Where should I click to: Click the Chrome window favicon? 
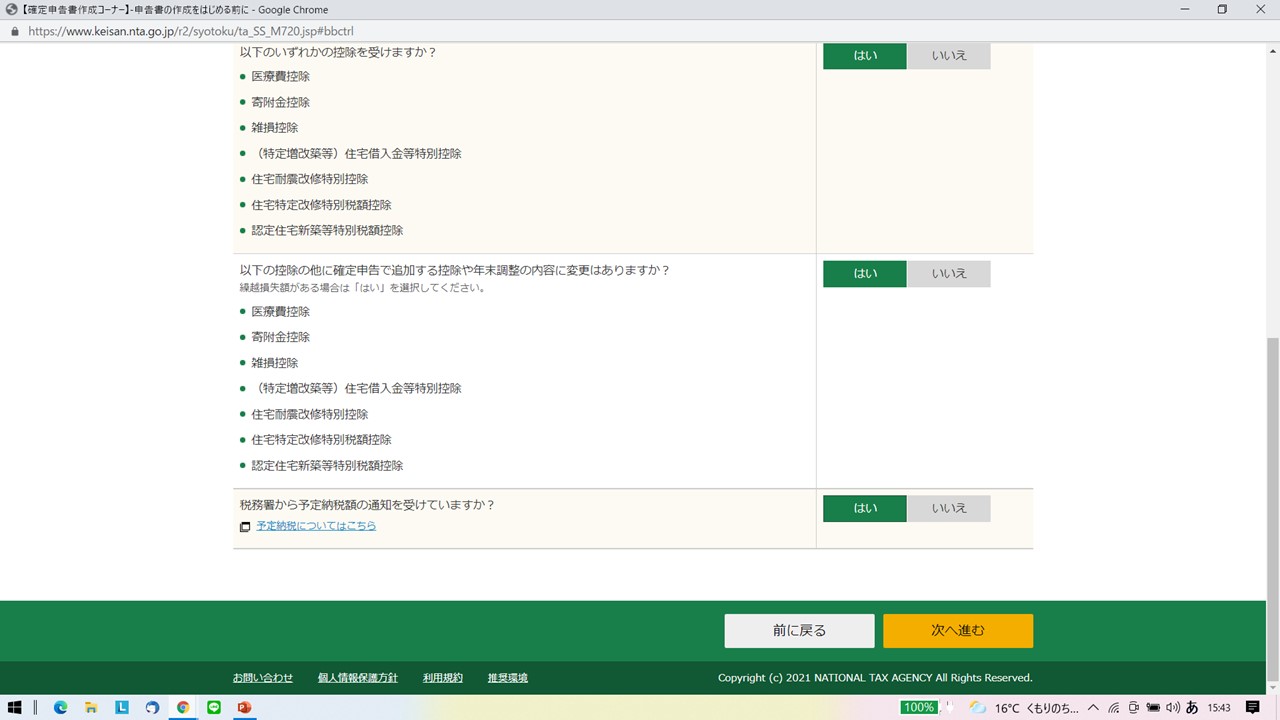tap(11, 9)
